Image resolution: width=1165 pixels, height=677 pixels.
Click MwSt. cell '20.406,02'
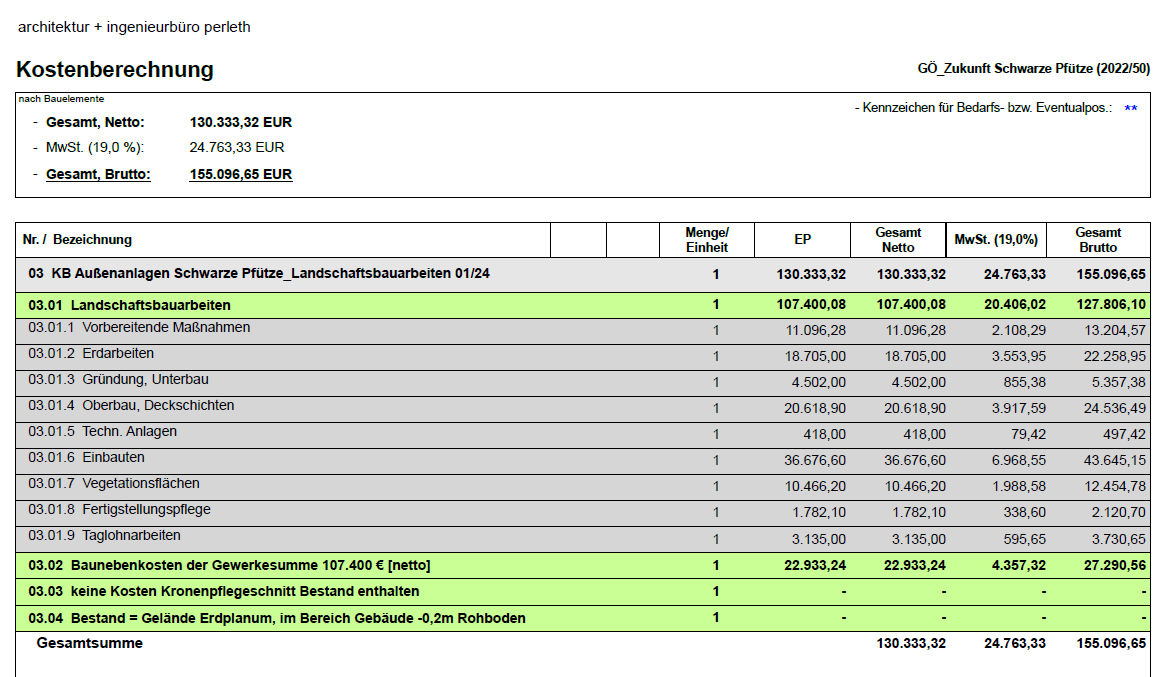tap(1015, 305)
